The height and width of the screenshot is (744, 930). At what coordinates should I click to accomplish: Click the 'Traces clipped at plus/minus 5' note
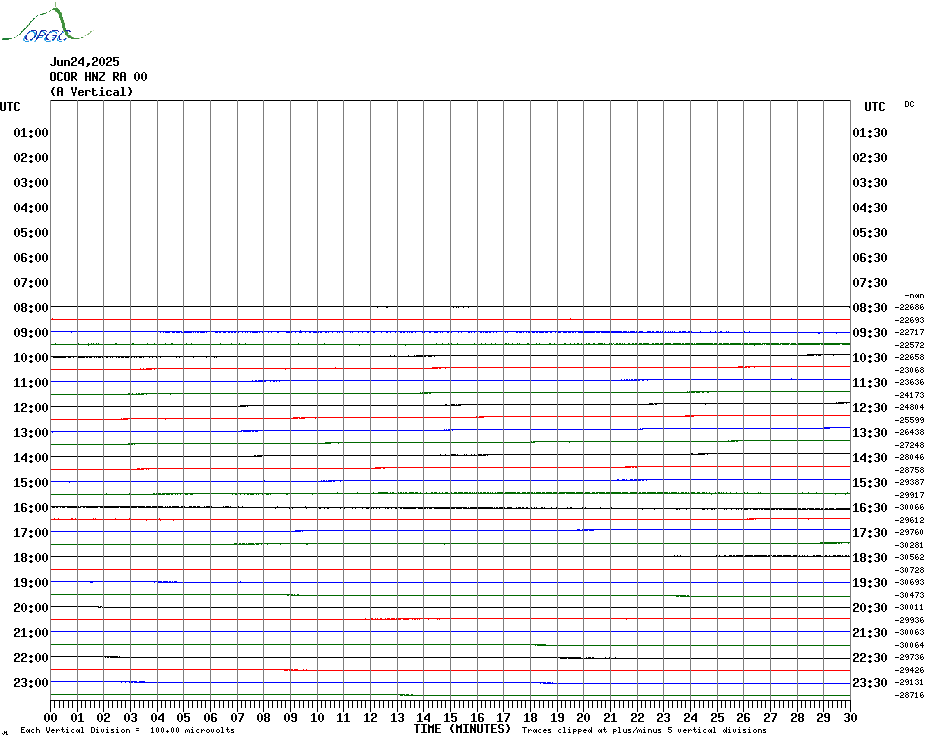pos(644,730)
